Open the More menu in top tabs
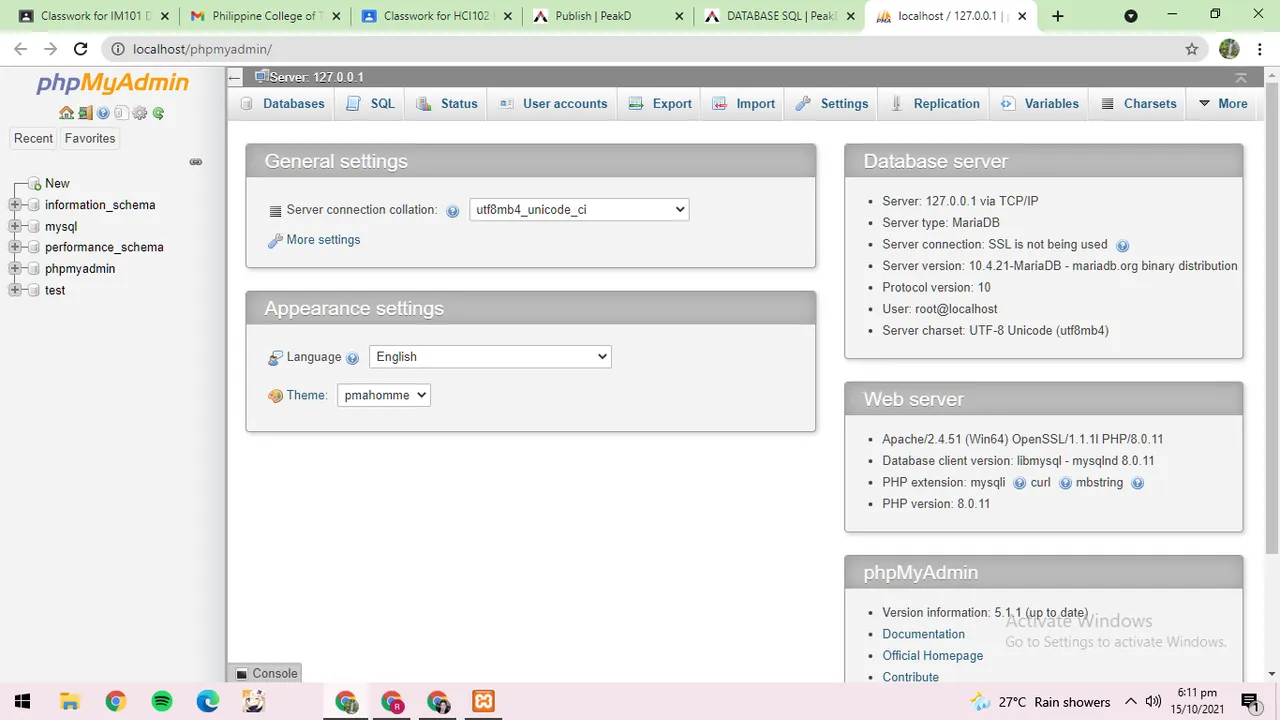This screenshot has height=720, width=1280. pos(1222,104)
